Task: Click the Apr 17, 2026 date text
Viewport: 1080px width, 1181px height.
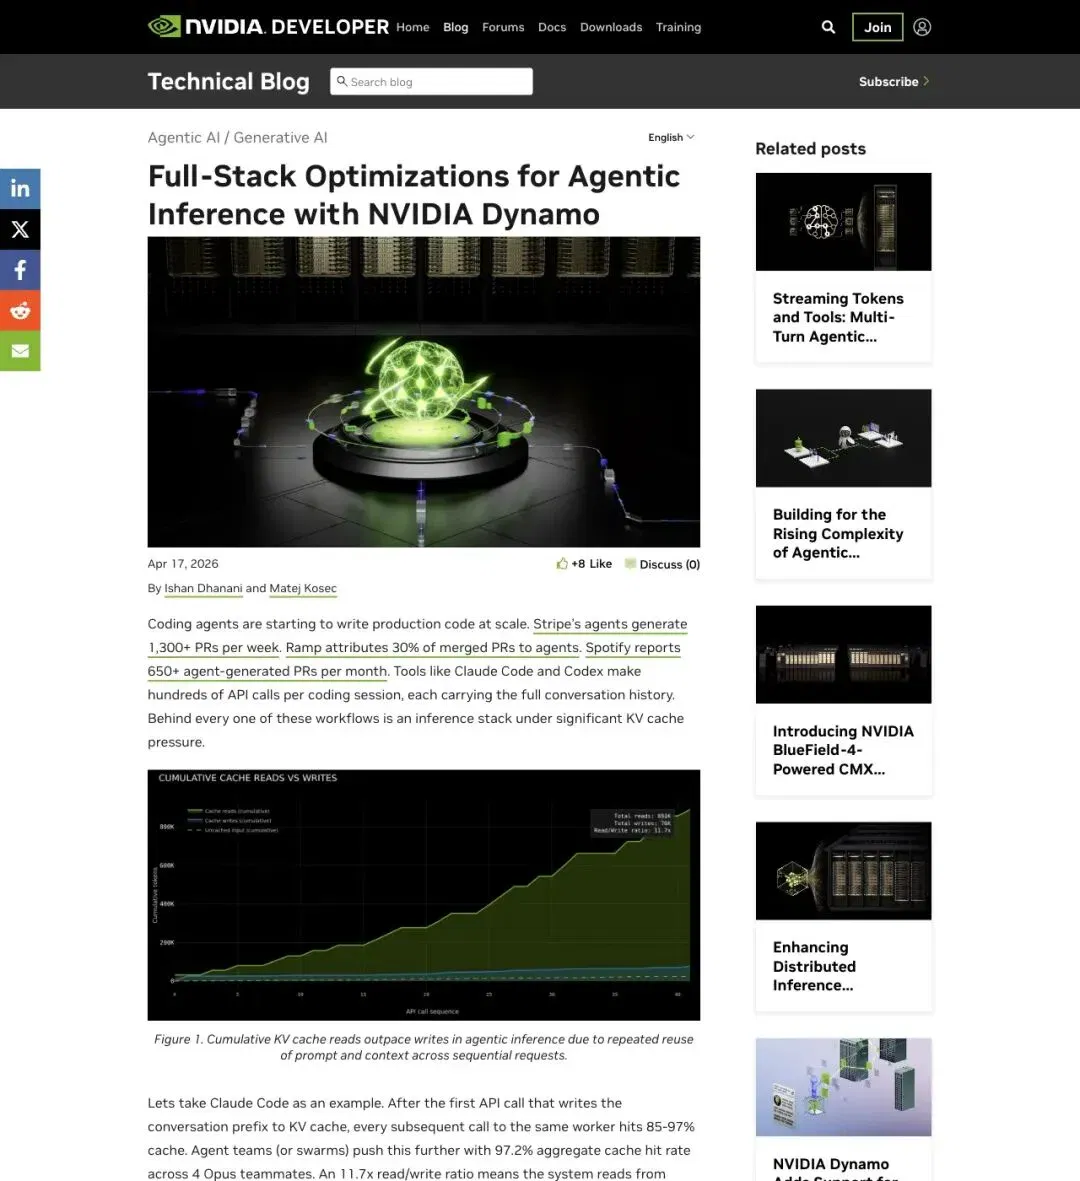Action: [183, 563]
